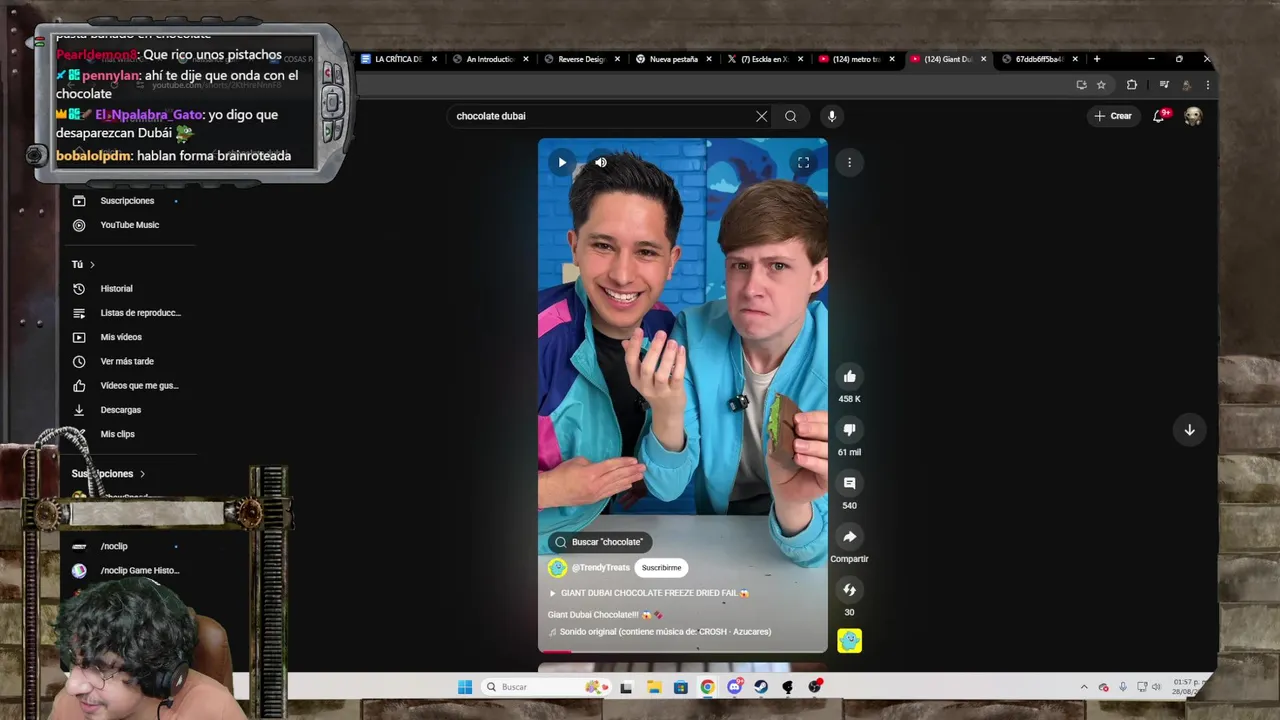
Task: Open the Chrome extensions puzzle icon
Action: click(x=1132, y=85)
